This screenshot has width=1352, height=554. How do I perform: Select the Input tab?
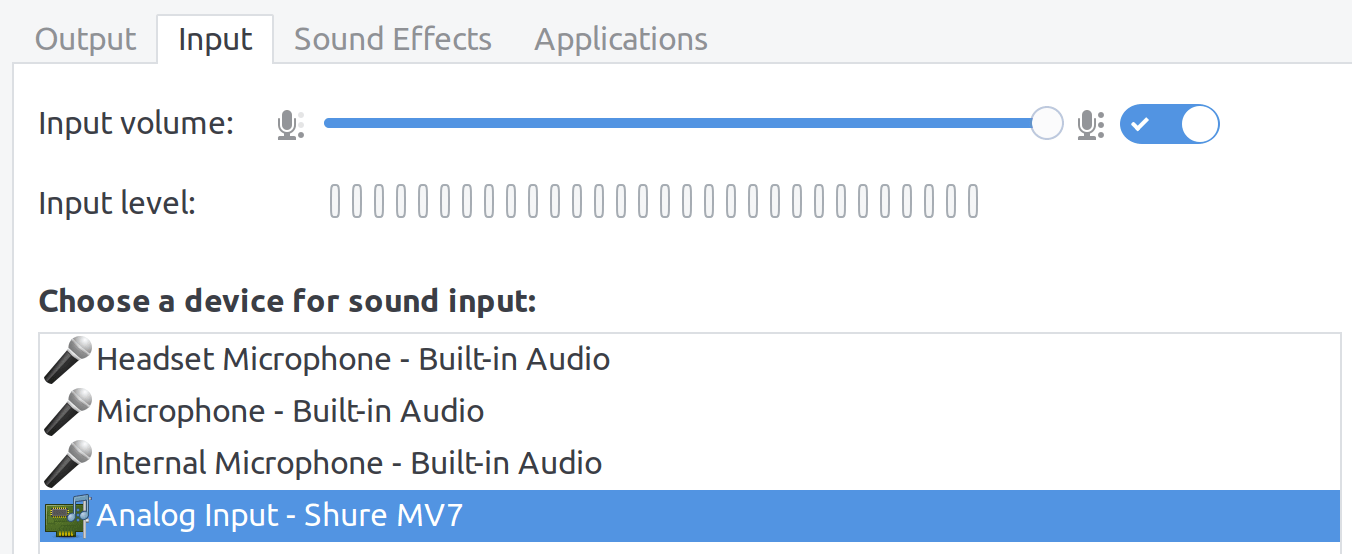point(215,40)
